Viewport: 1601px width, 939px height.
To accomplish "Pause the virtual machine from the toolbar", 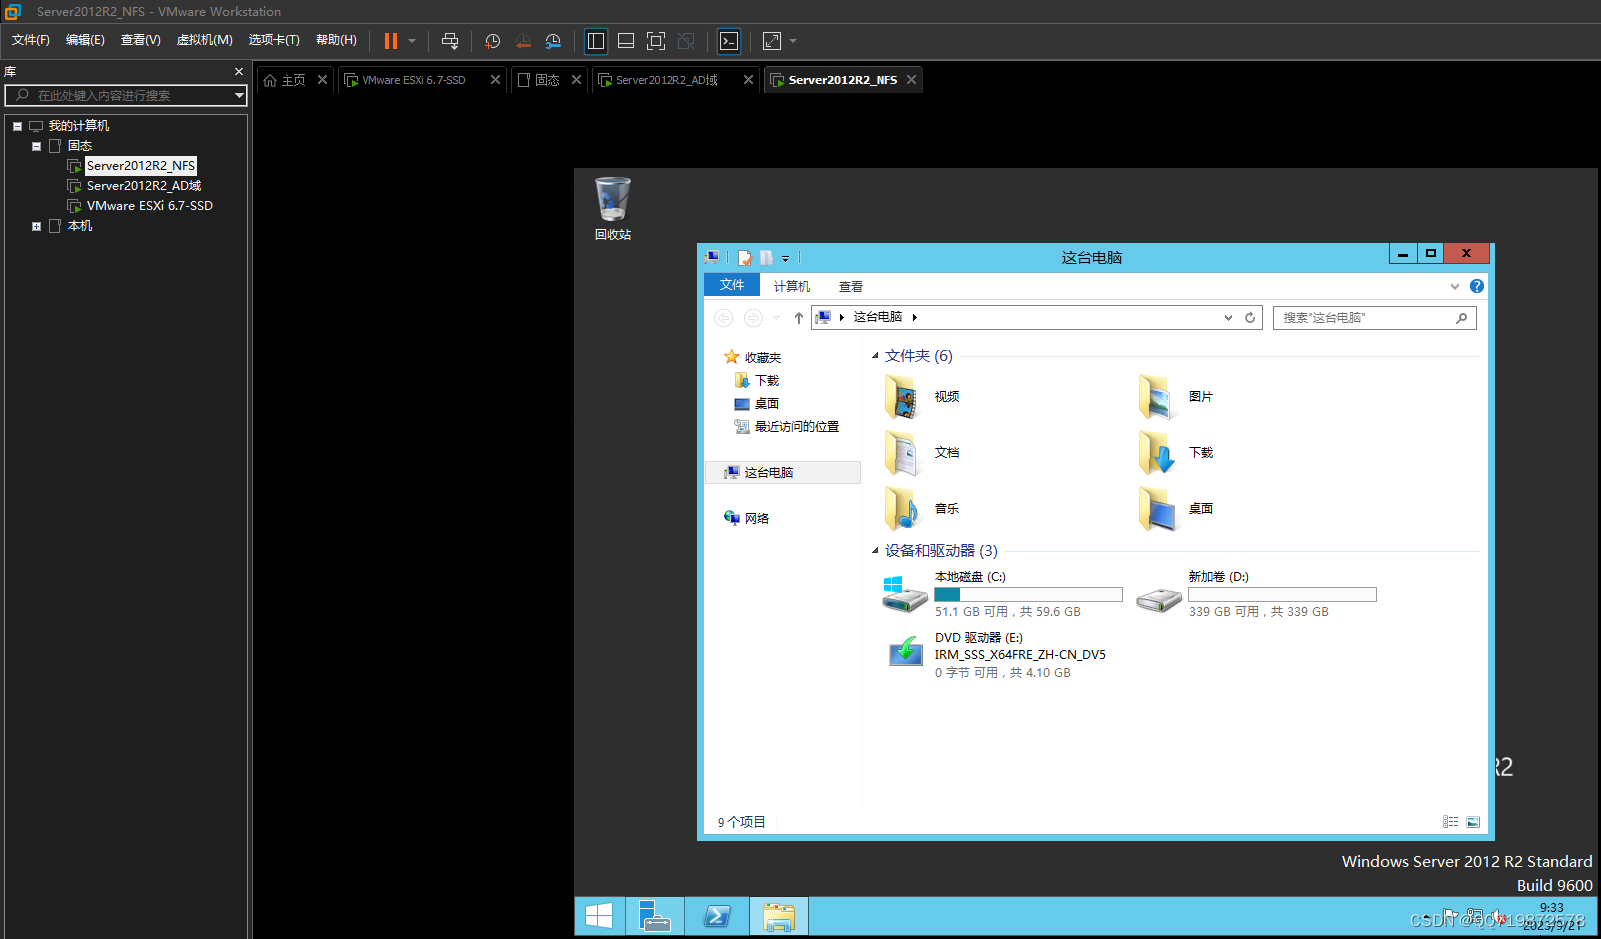I will (x=391, y=41).
